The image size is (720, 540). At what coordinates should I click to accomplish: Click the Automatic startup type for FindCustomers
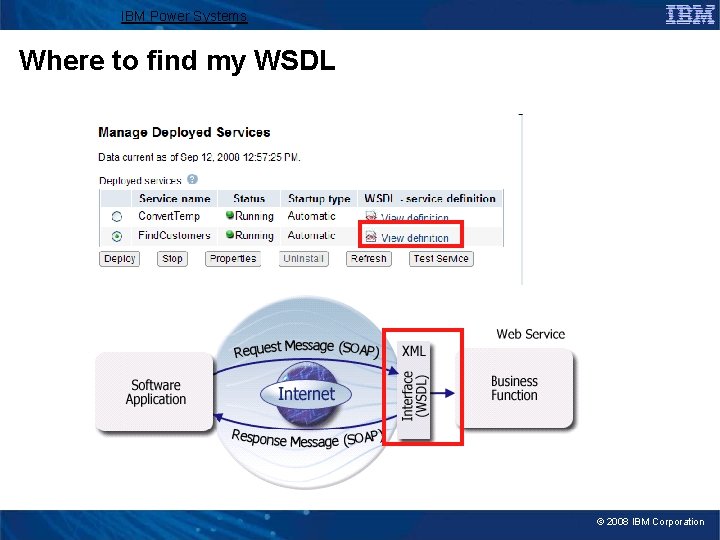click(x=311, y=235)
